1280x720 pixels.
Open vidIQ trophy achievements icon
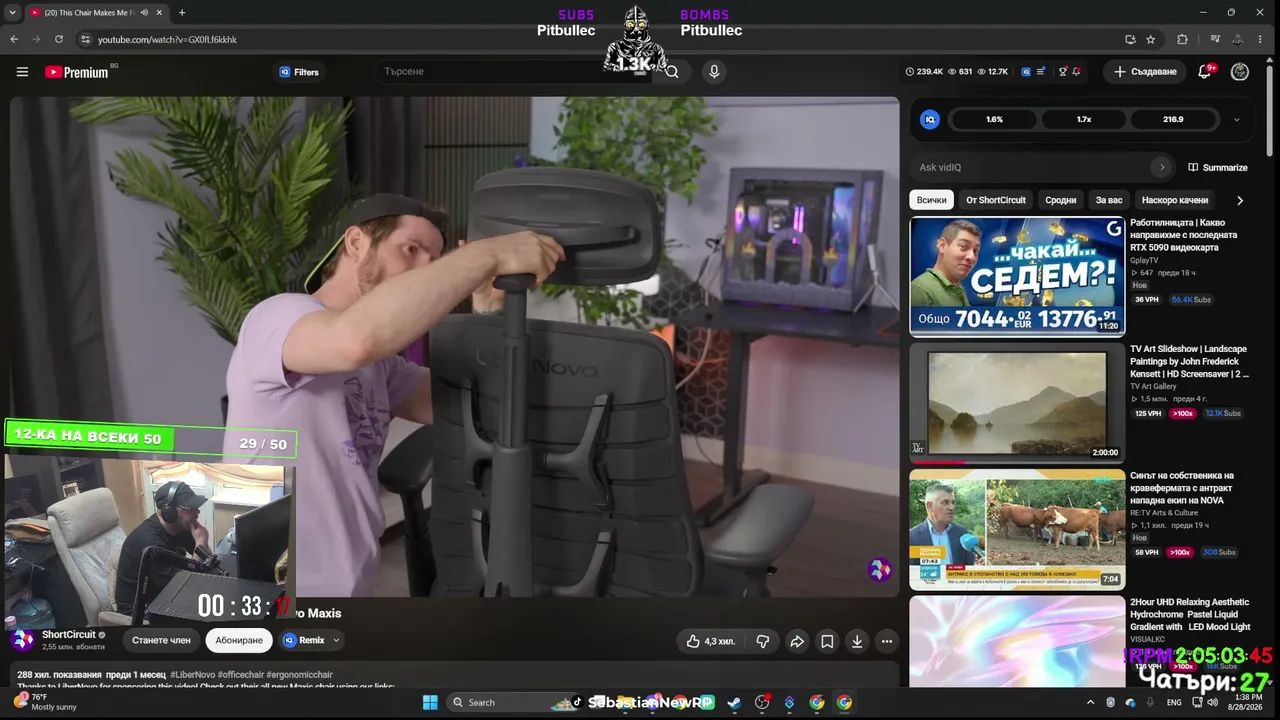click(x=1063, y=72)
